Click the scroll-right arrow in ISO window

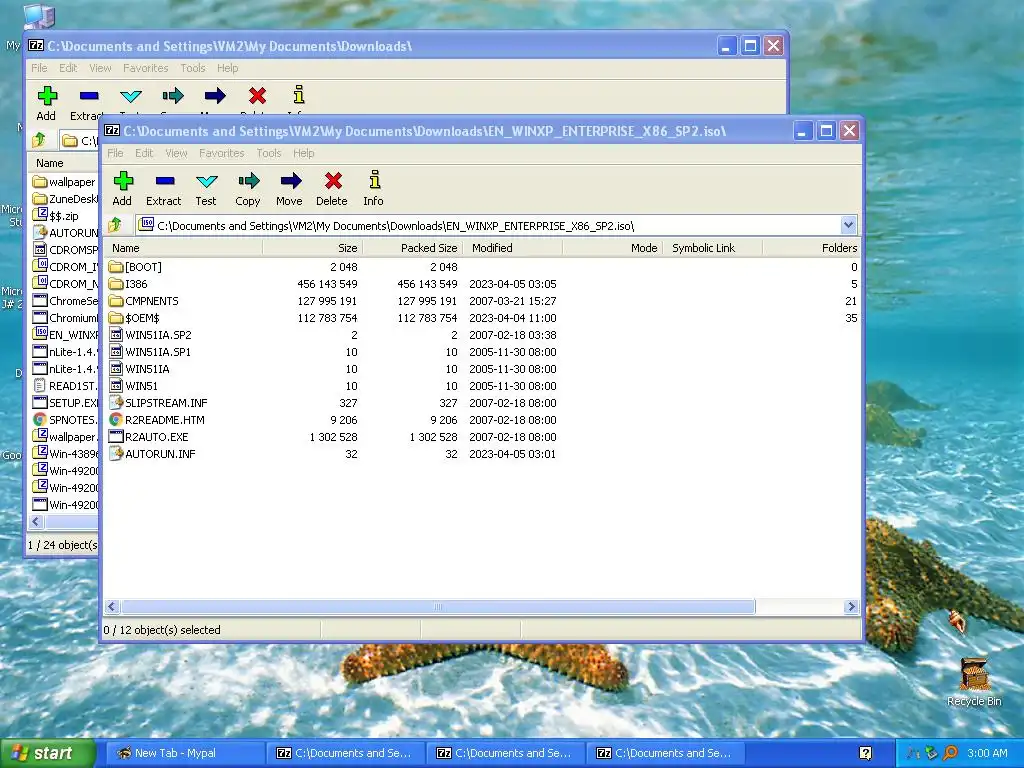851,607
